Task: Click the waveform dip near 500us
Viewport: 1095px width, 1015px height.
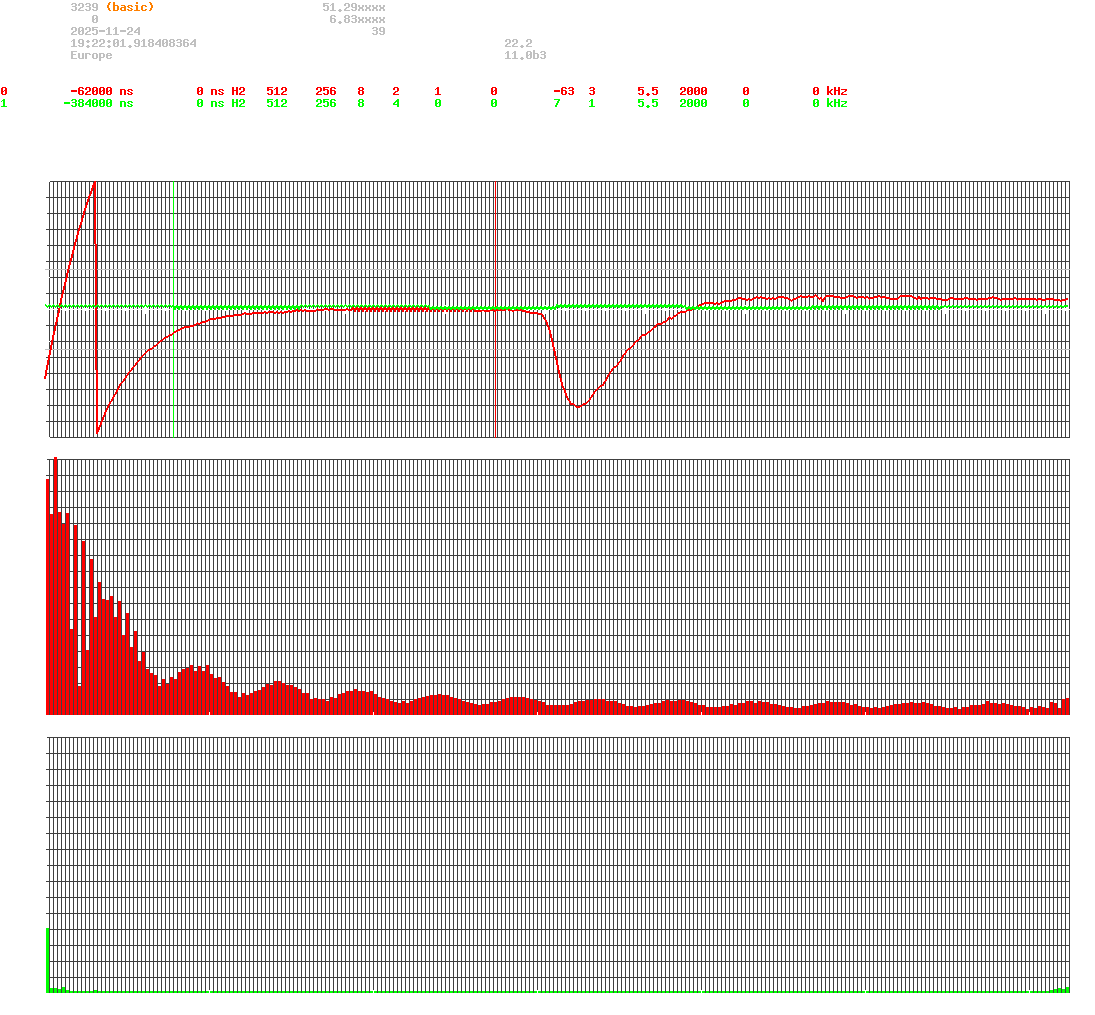Action: [x=577, y=405]
